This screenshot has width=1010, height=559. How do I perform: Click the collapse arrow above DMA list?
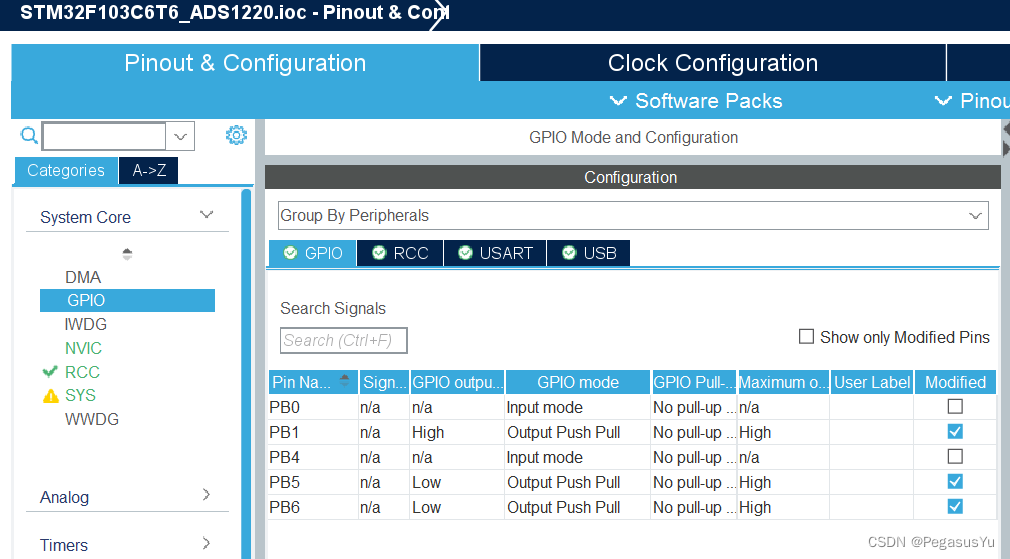coord(127,254)
